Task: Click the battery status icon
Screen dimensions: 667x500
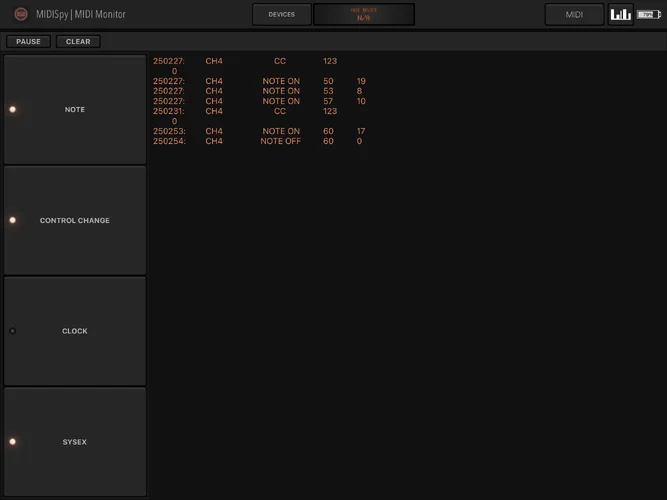Action: [648, 14]
